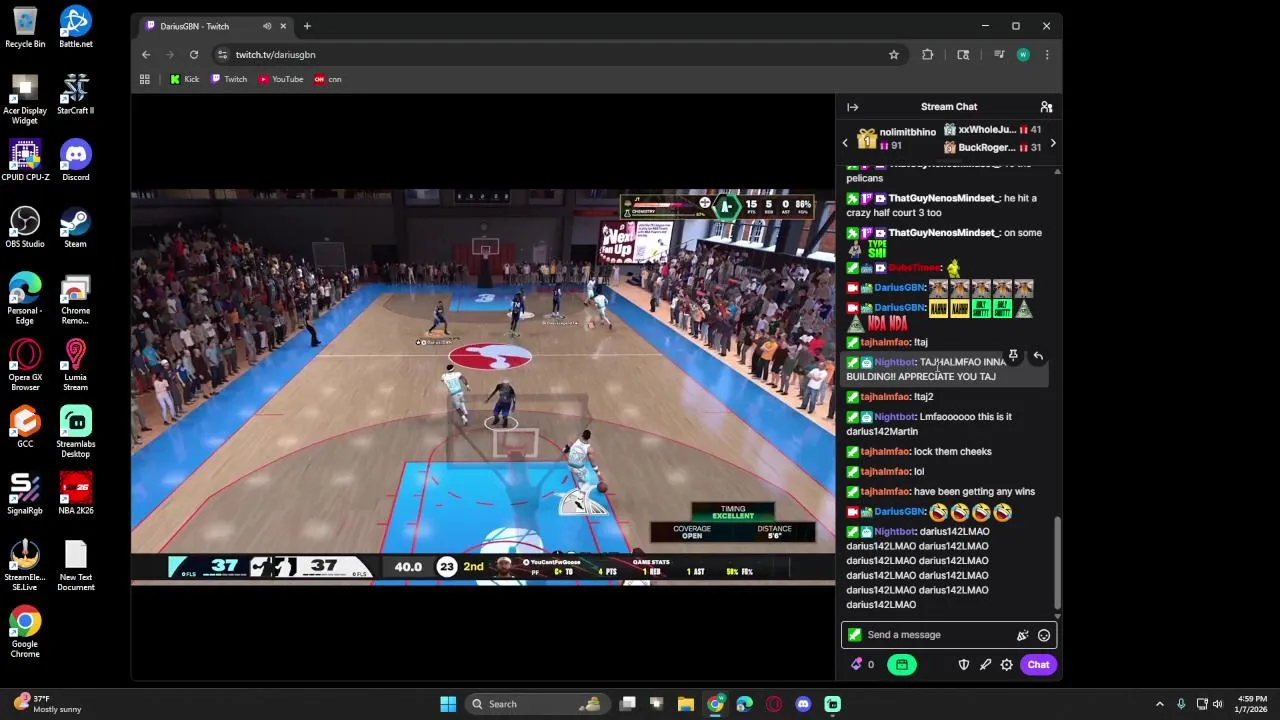Image resolution: width=1280 pixels, height=720 pixels.
Task: Go back in browser history
Action: [146, 55]
